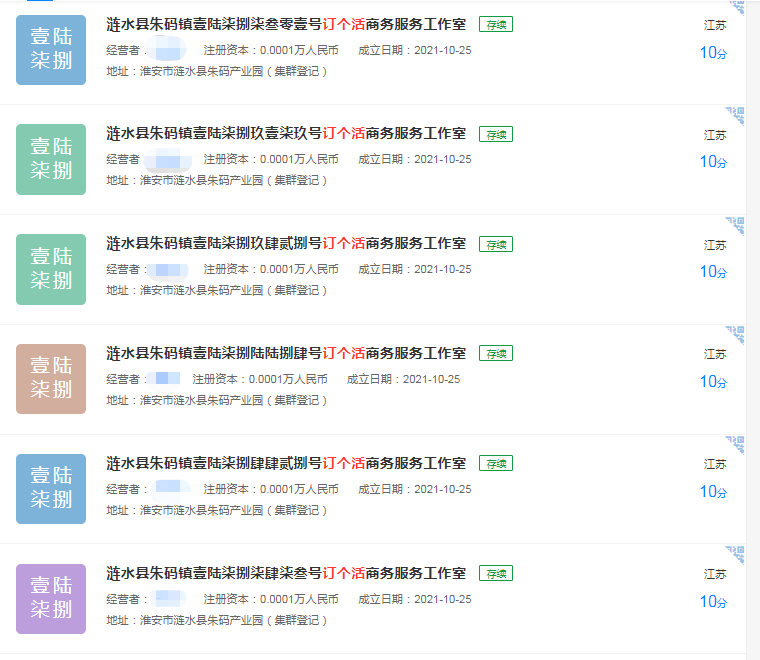Open company title ending 柒肆柒叁号订个活商务服务工作室

pos(286,573)
